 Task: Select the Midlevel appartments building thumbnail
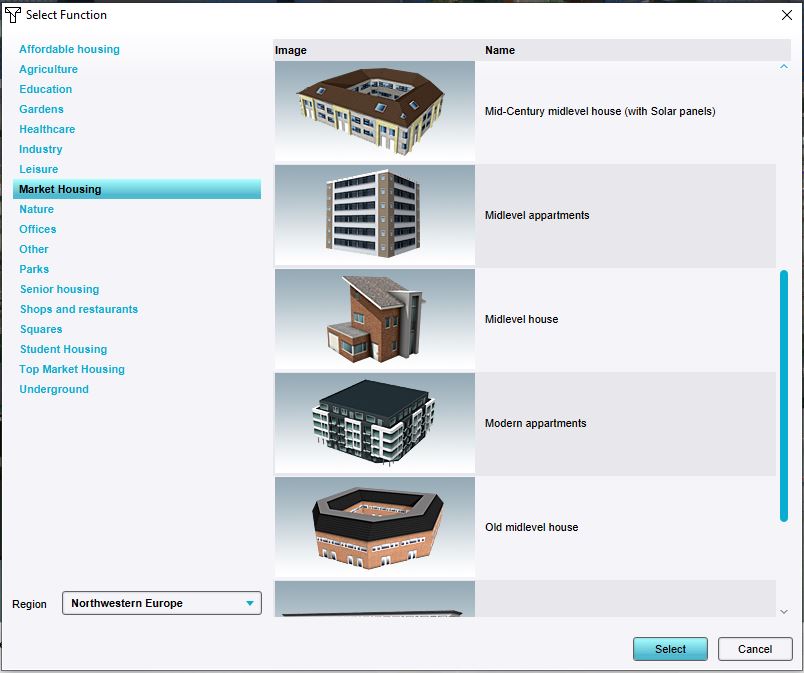pyautogui.click(x=374, y=215)
